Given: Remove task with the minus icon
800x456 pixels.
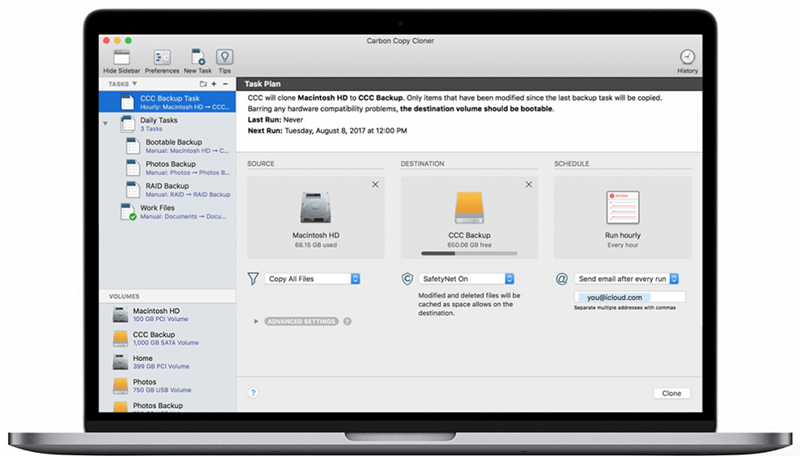Looking at the screenshot, I should [x=226, y=84].
